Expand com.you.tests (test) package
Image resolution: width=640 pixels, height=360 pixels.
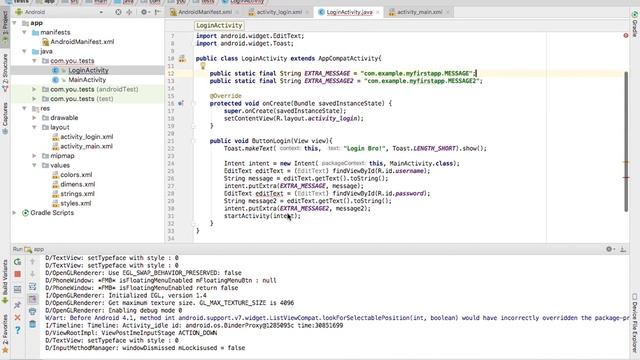(34, 99)
